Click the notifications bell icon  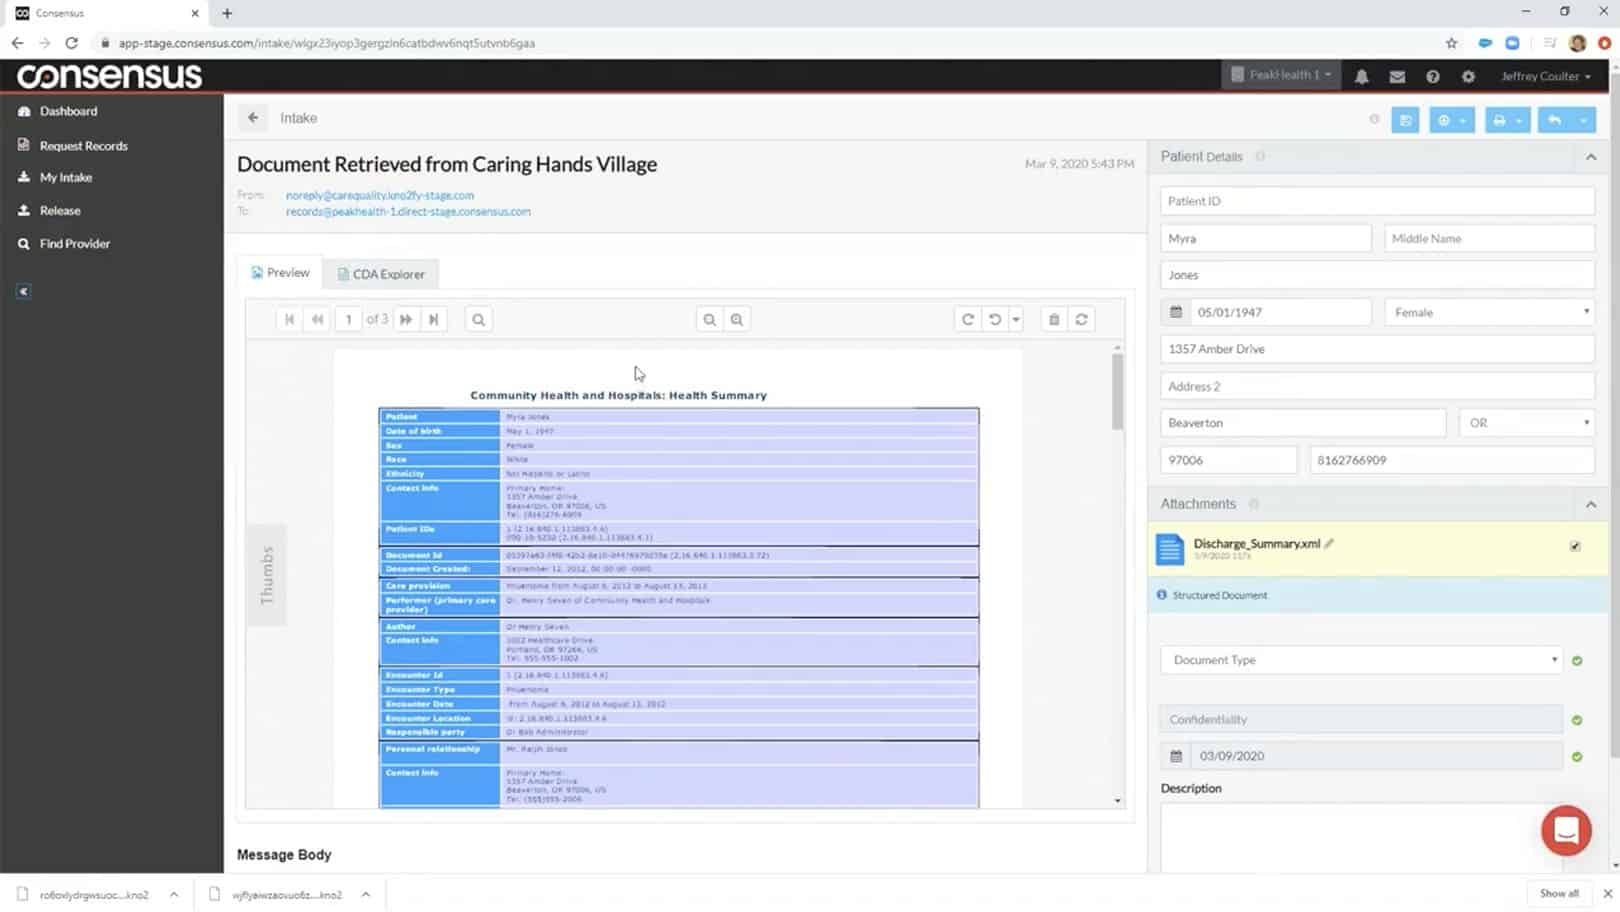tap(1361, 77)
